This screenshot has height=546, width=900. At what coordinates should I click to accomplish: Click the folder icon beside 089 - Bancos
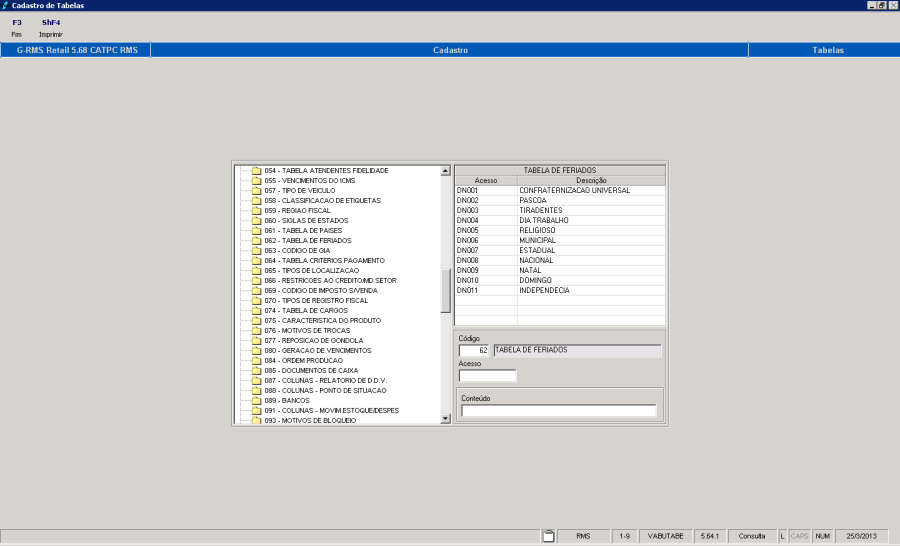256,401
